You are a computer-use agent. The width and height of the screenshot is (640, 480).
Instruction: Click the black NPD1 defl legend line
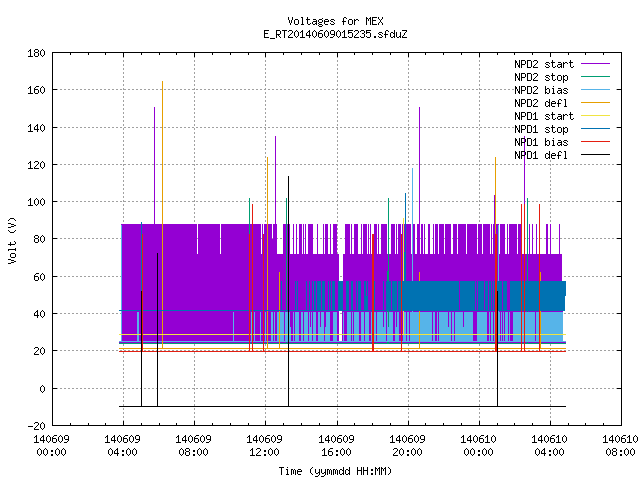tap(595, 155)
